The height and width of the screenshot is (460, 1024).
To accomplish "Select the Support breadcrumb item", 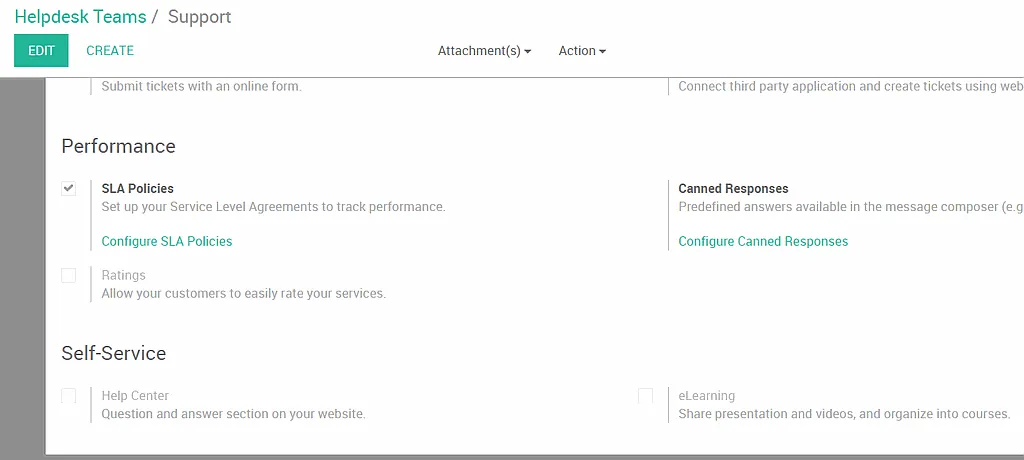I will tap(199, 17).
